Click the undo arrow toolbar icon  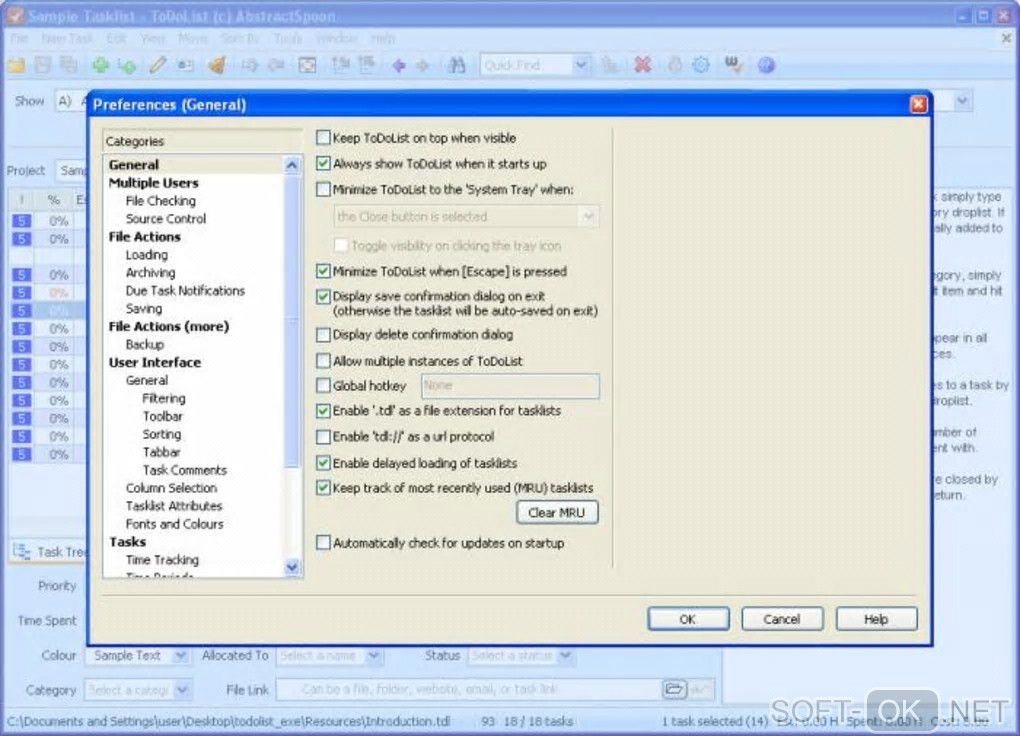(250, 65)
